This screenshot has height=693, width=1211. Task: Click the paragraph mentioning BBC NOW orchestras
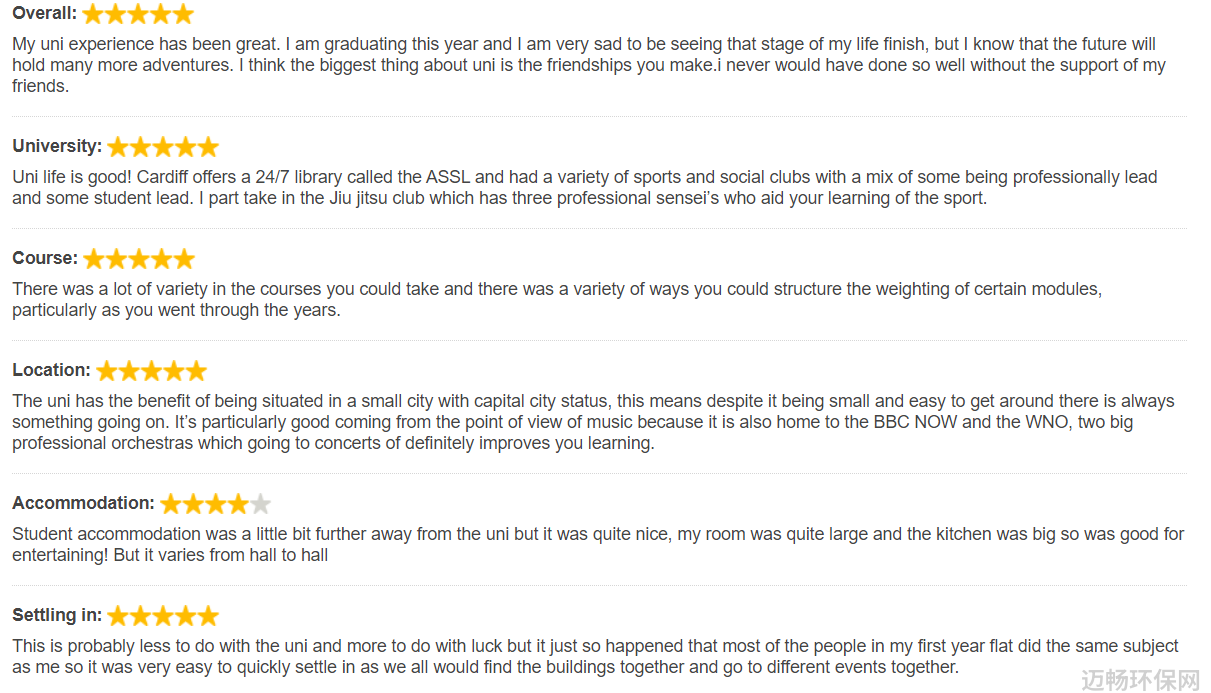[x=593, y=422]
